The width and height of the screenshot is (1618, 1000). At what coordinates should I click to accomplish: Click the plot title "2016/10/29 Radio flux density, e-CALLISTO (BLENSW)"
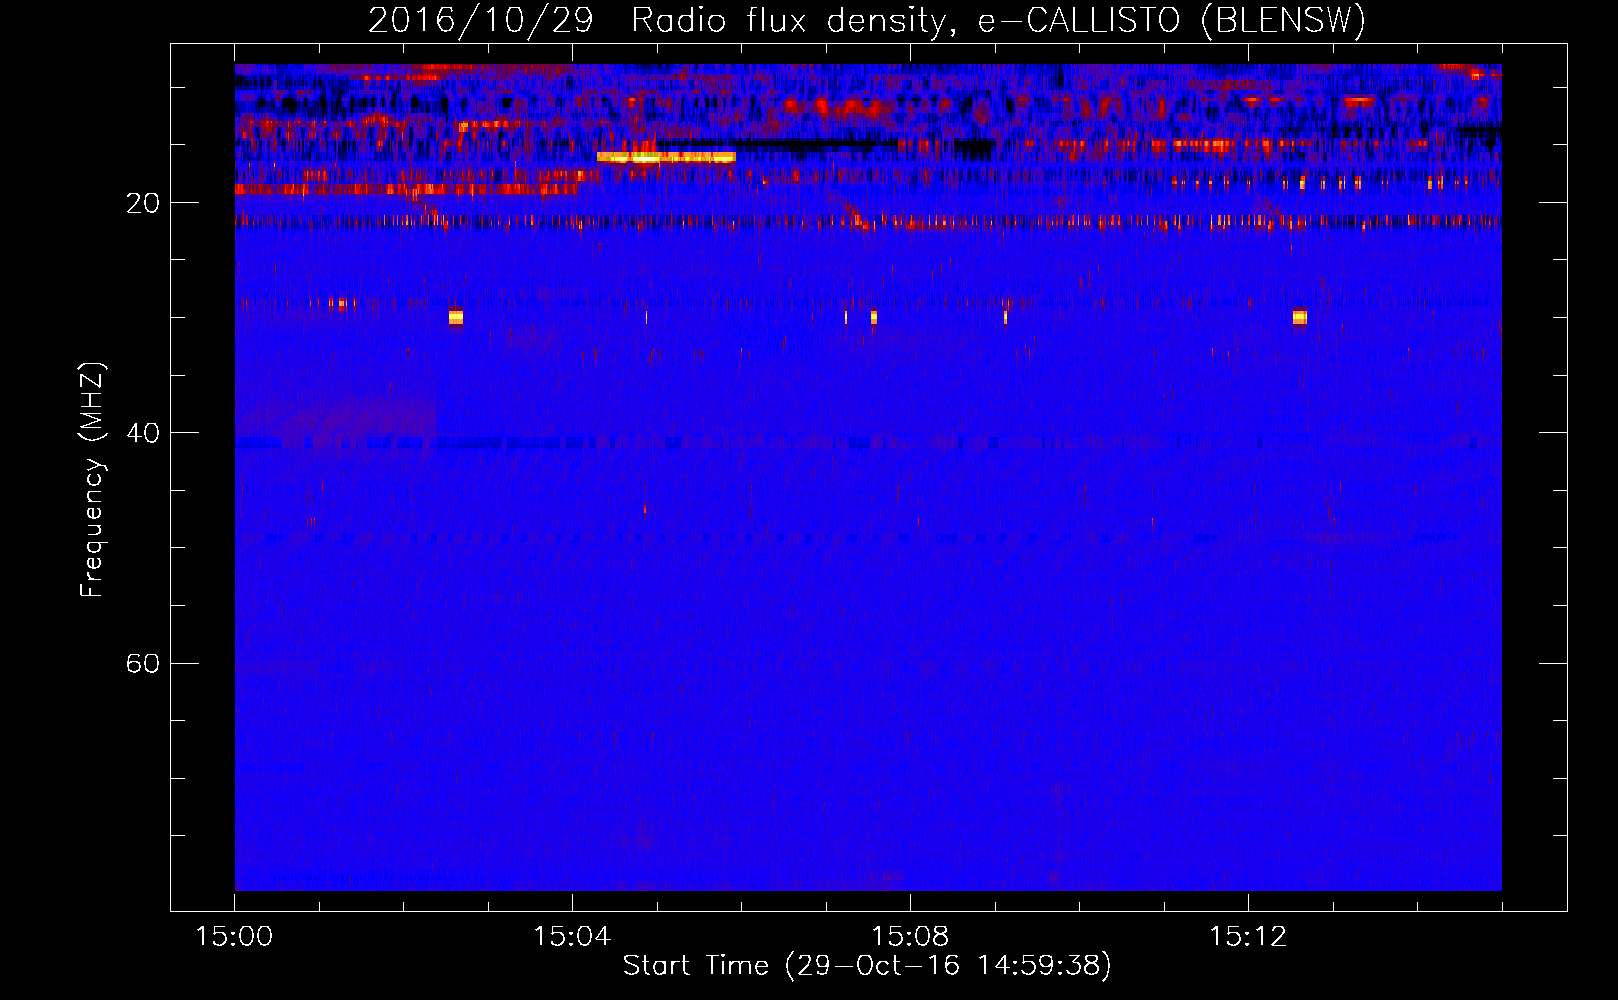(x=867, y=21)
